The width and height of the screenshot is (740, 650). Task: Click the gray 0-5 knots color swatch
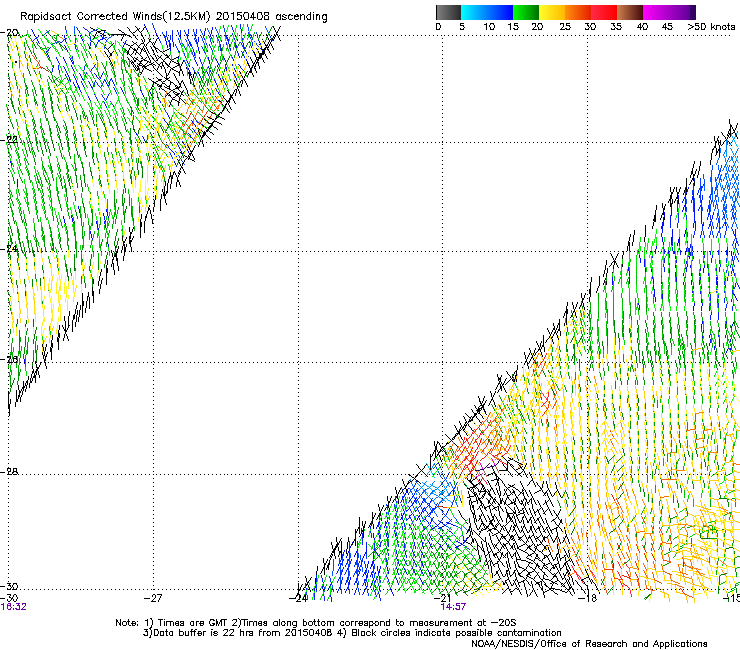coord(448,12)
